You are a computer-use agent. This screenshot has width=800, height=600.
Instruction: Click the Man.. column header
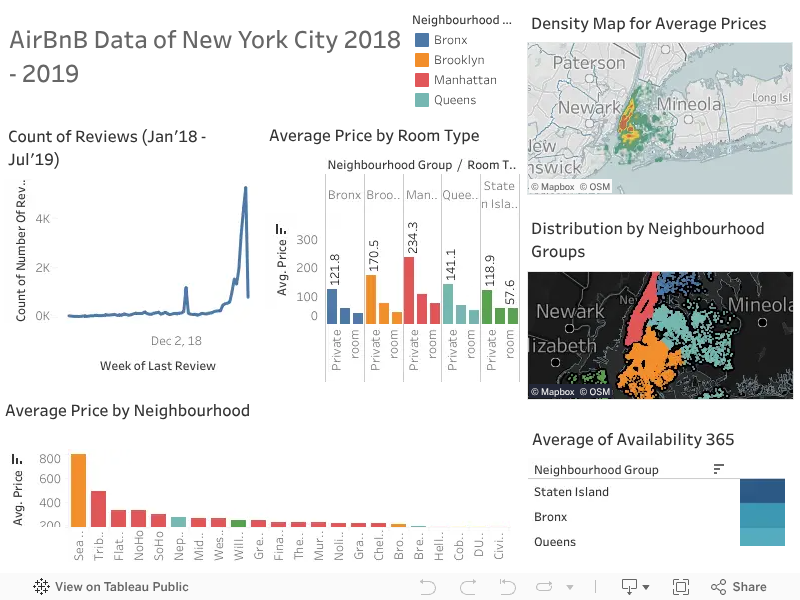[x=422, y=195]
